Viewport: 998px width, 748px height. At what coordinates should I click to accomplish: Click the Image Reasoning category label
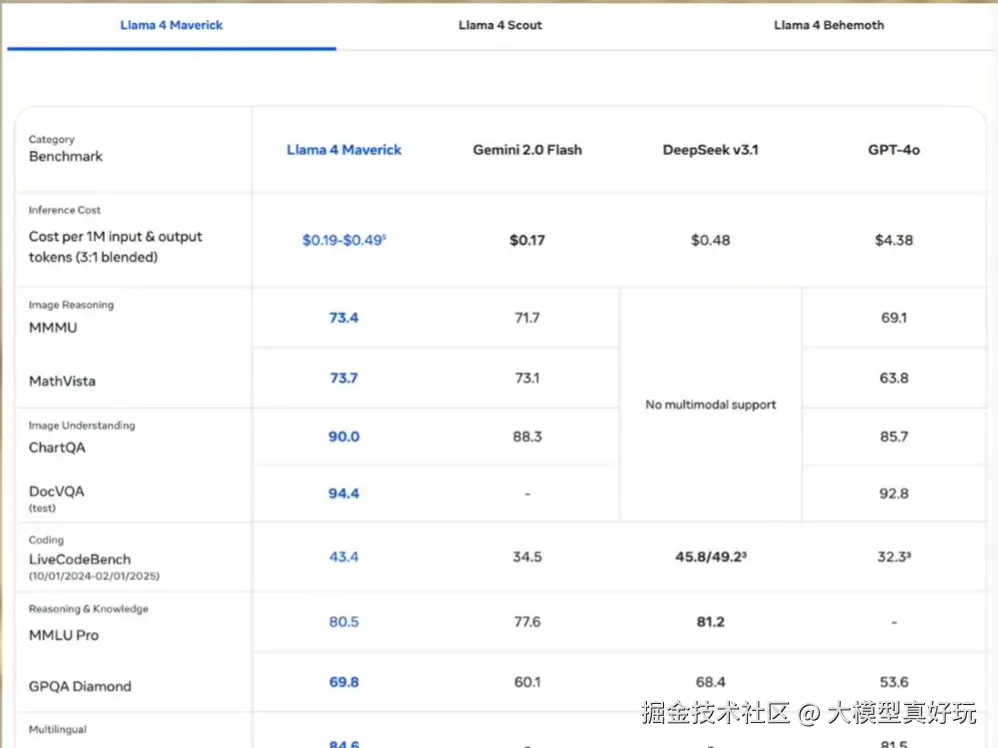pyautogui.click(x=71, y=304)
